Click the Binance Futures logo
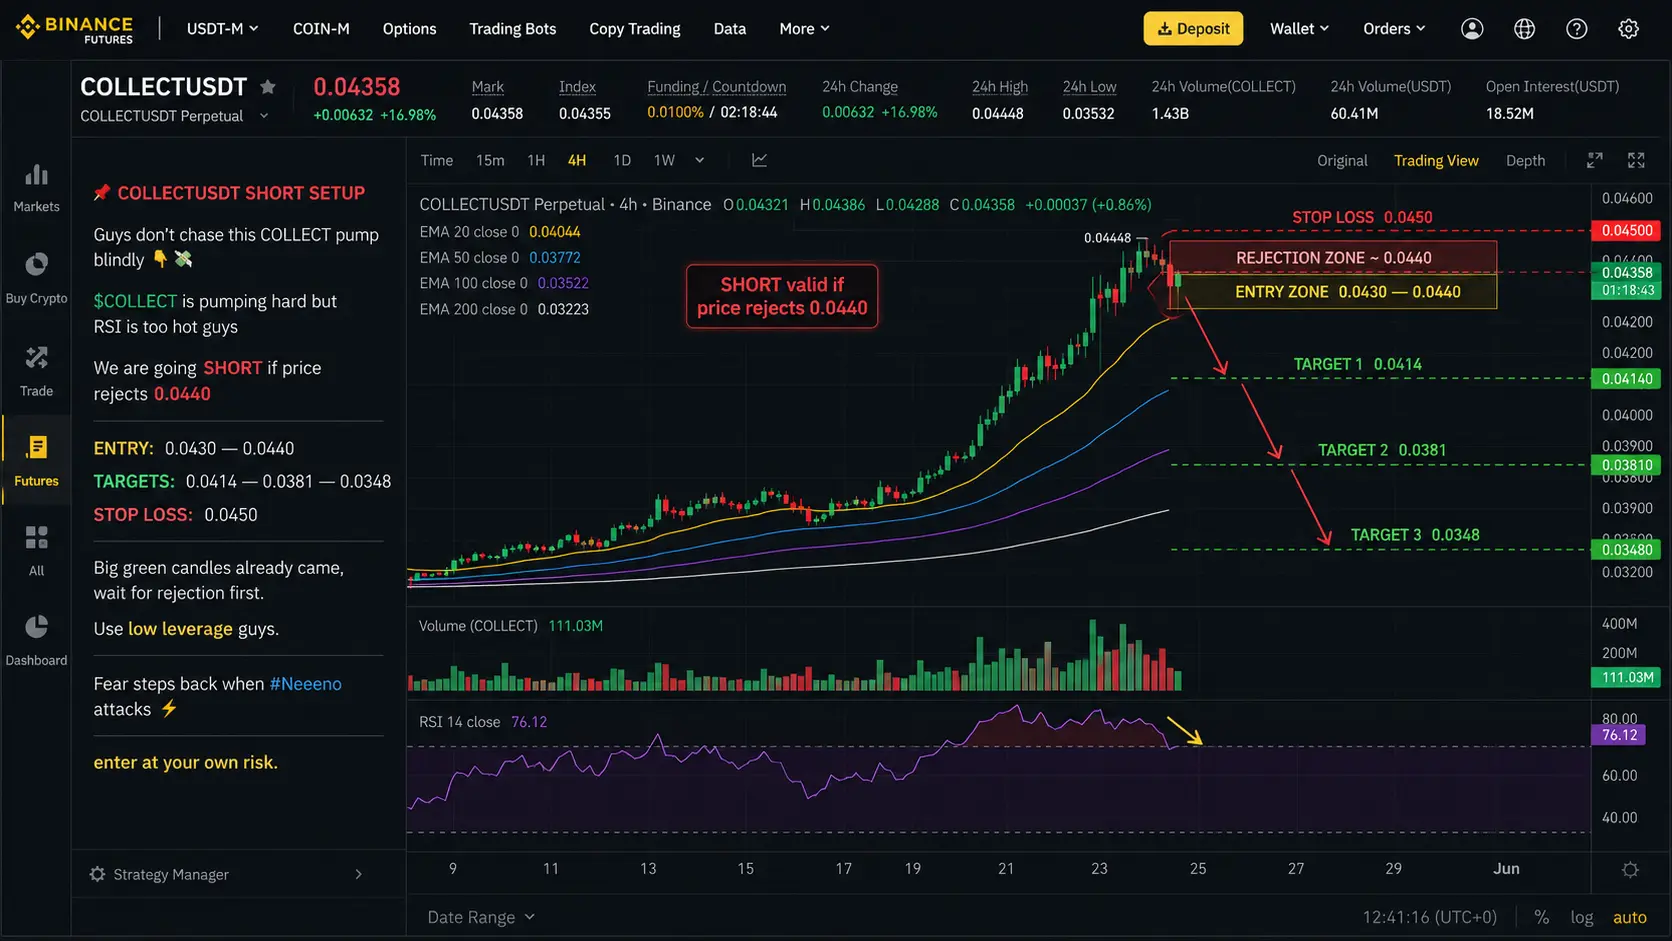This screenshot has height=941, width=1672. [x=74, y=29]
